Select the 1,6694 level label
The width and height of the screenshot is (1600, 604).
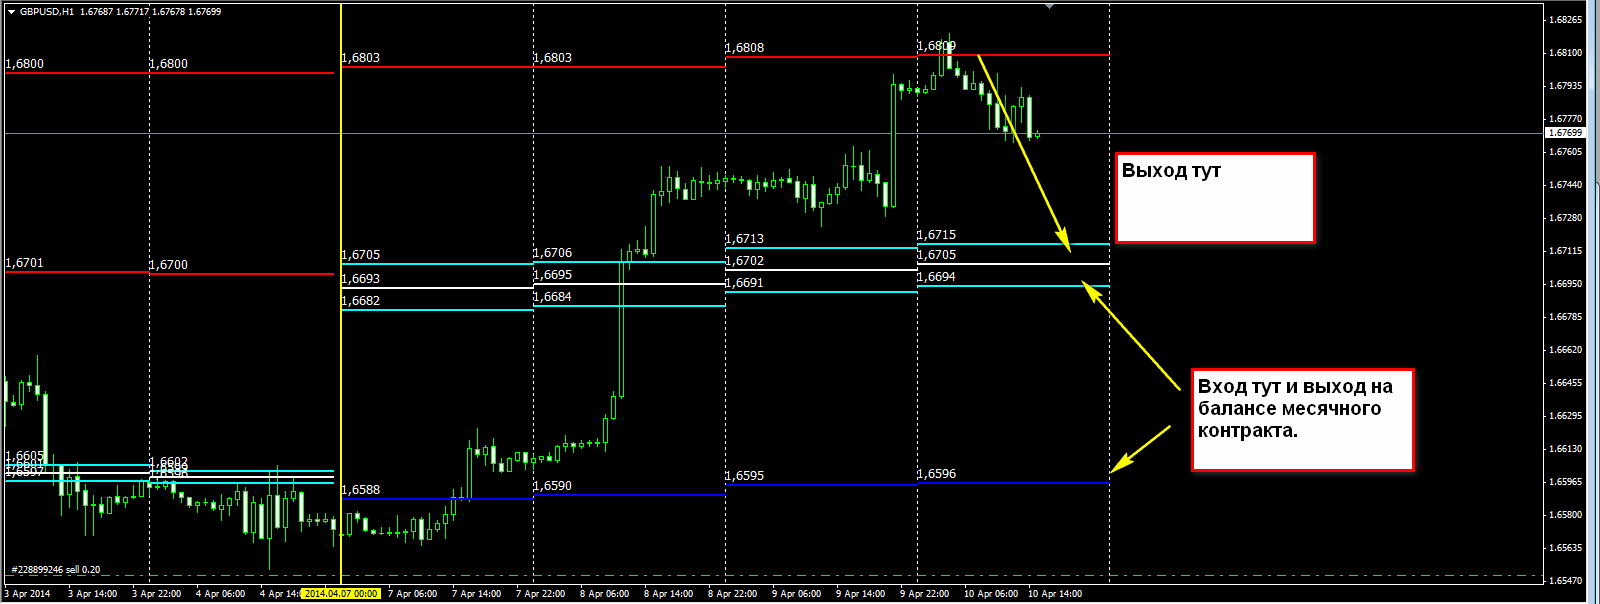pos(936,277)
